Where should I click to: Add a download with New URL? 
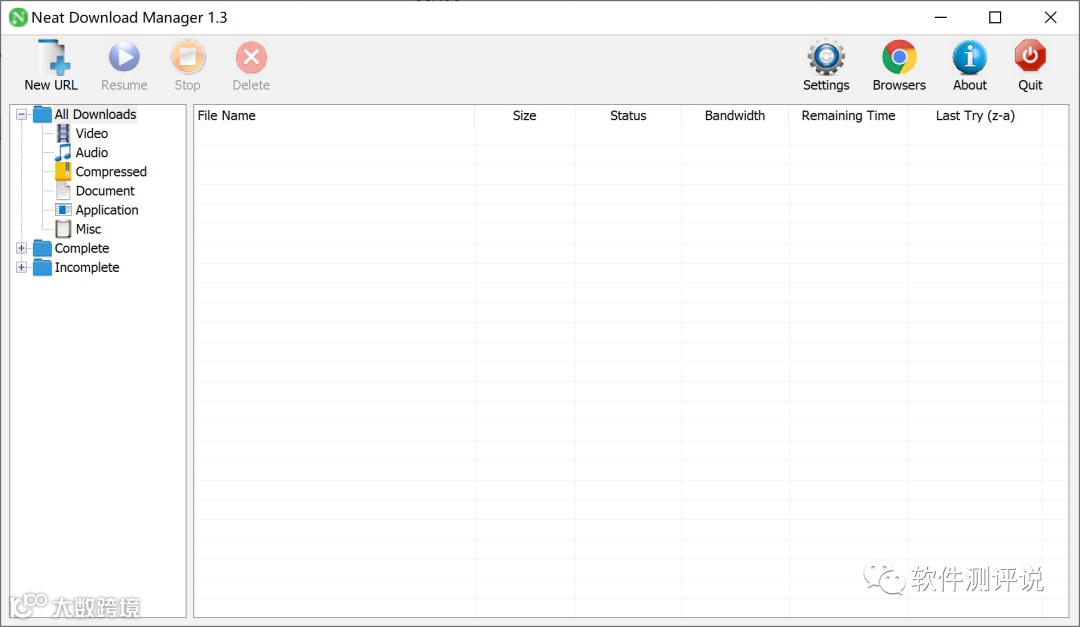(x=52, y=66)
